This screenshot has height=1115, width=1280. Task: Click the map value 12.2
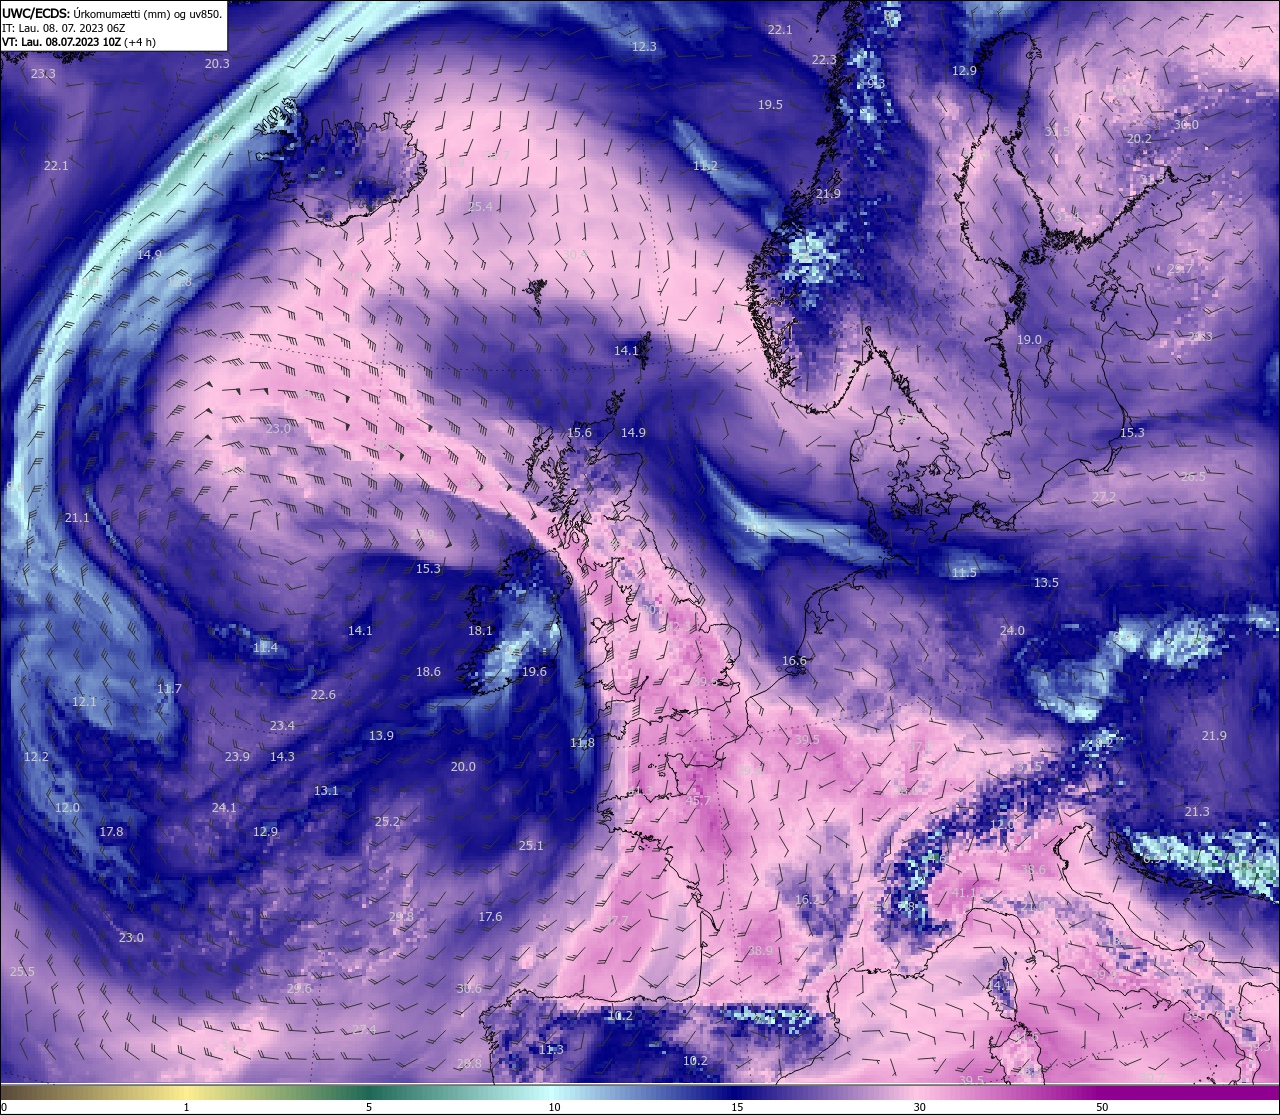coord(36,757)
